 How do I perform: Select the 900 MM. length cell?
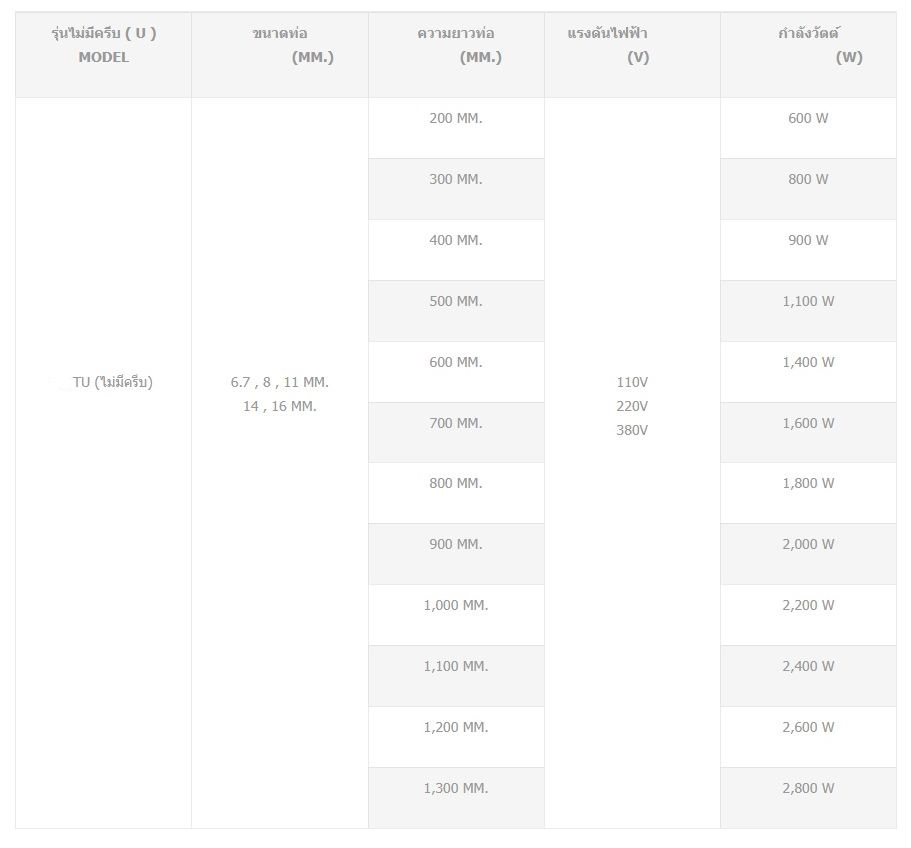tap(456, 554)
